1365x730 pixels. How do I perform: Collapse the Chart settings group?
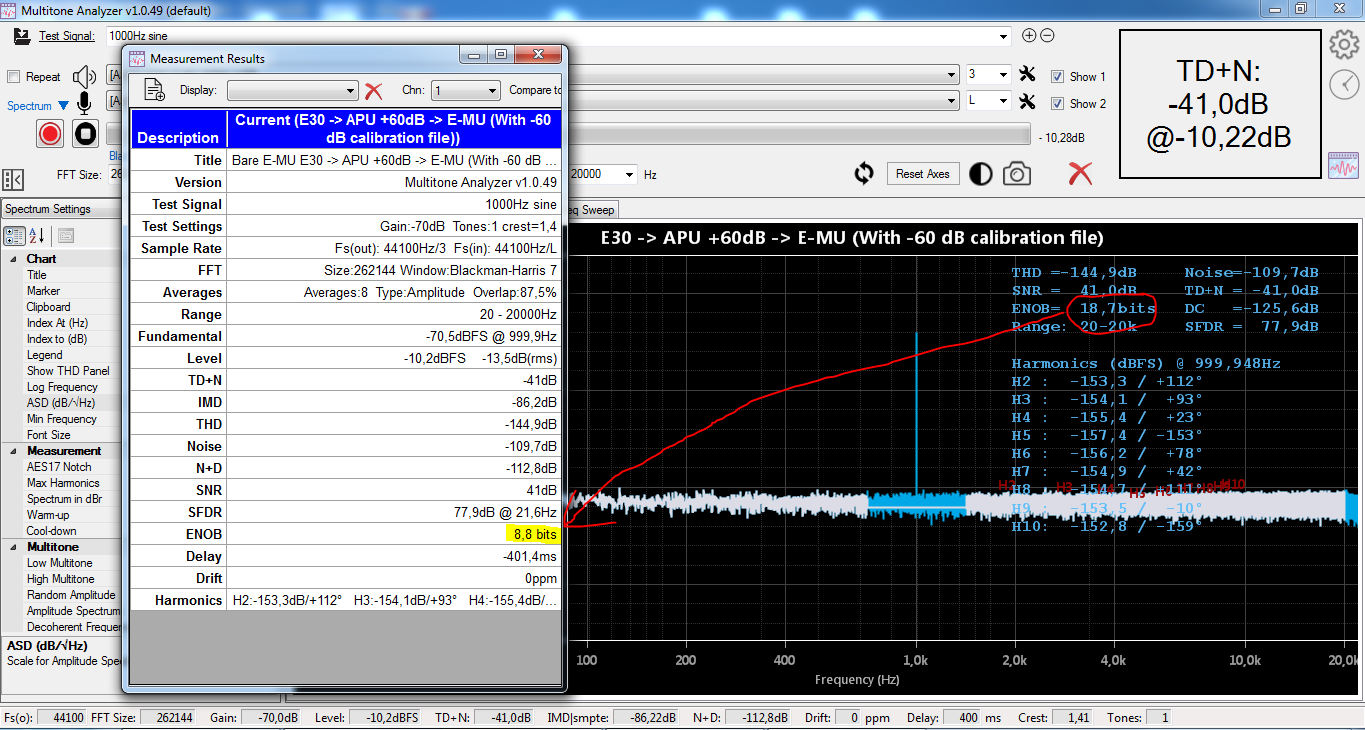[14, 259]
